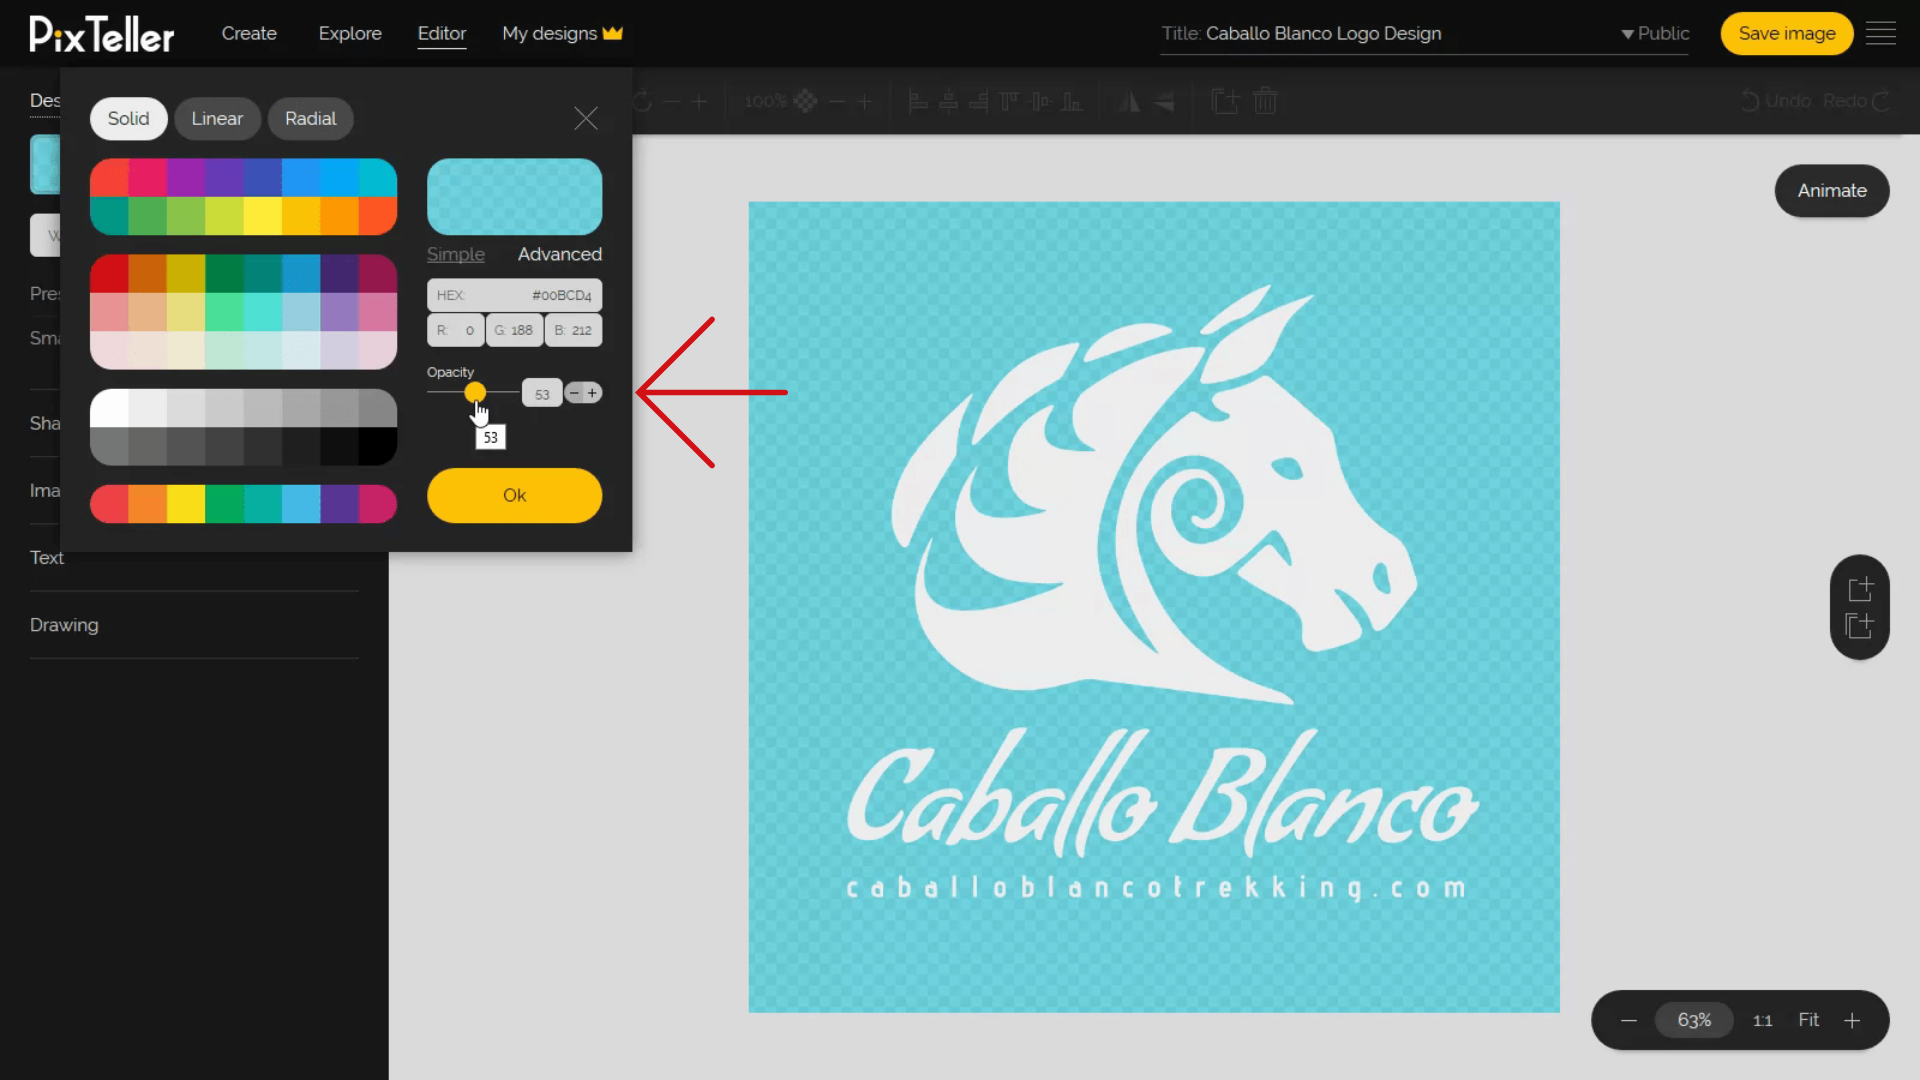Upper add-page icon on right floating panel
The width and height of the screenshot is (1920, 1080).
click(x=1860, y=588)
